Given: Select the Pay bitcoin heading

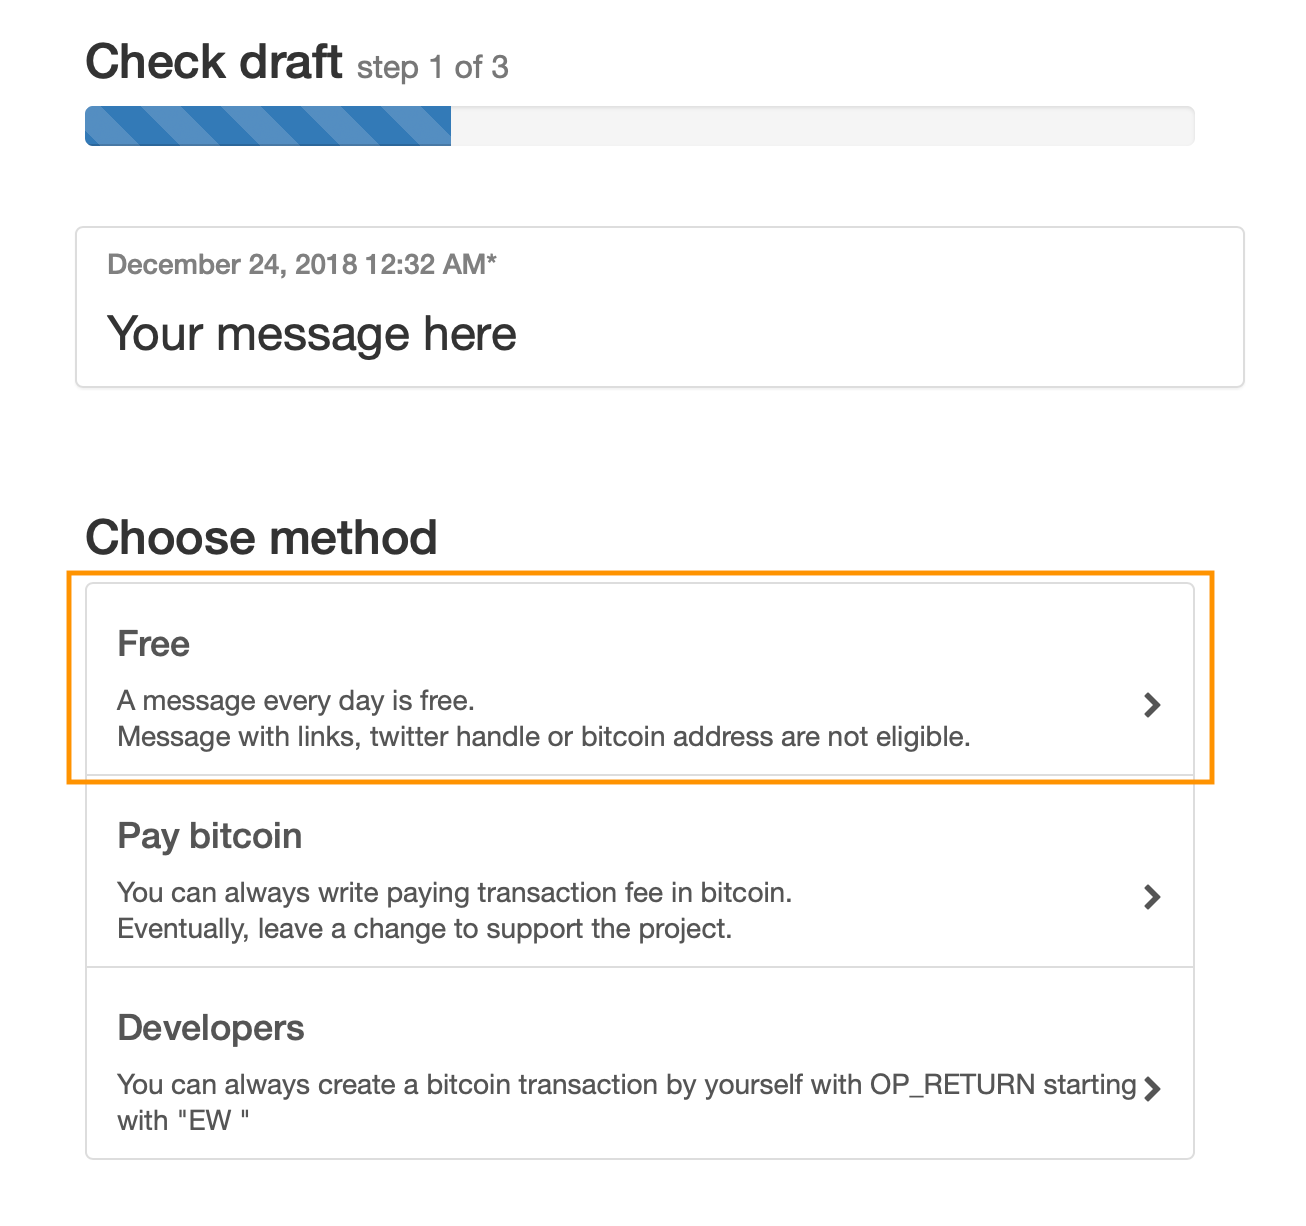Looking at the screenshot, I should (x=209, y=836).
